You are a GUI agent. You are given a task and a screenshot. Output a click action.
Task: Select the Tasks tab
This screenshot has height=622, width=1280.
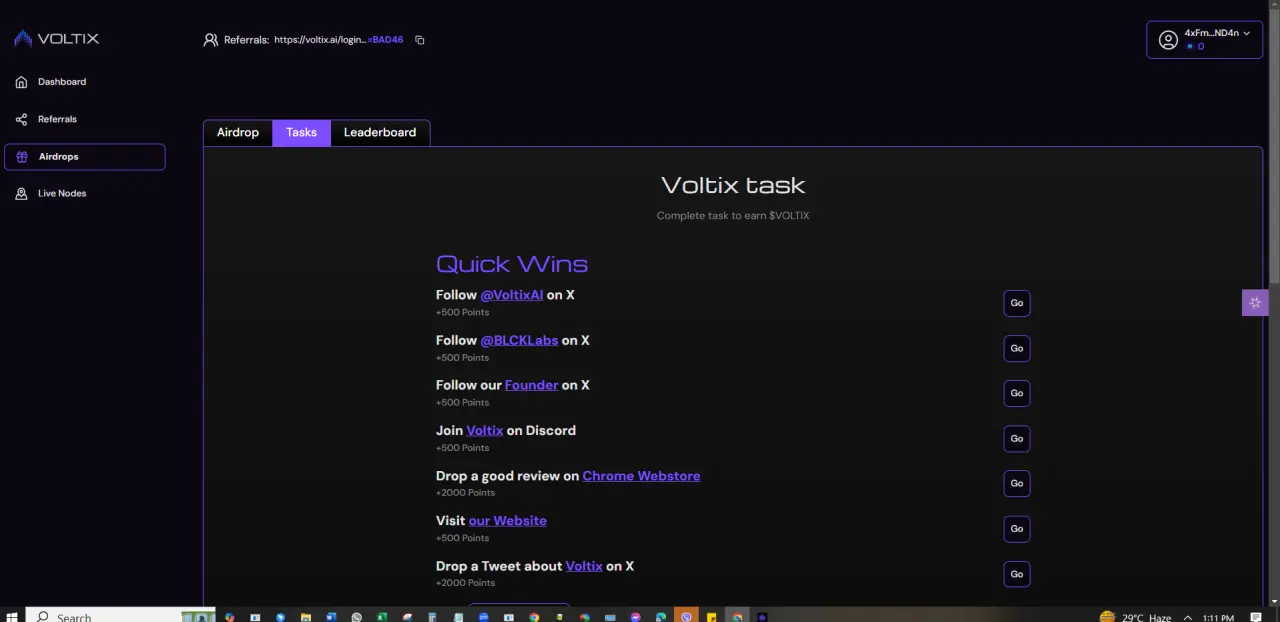(x=301, y=133)
